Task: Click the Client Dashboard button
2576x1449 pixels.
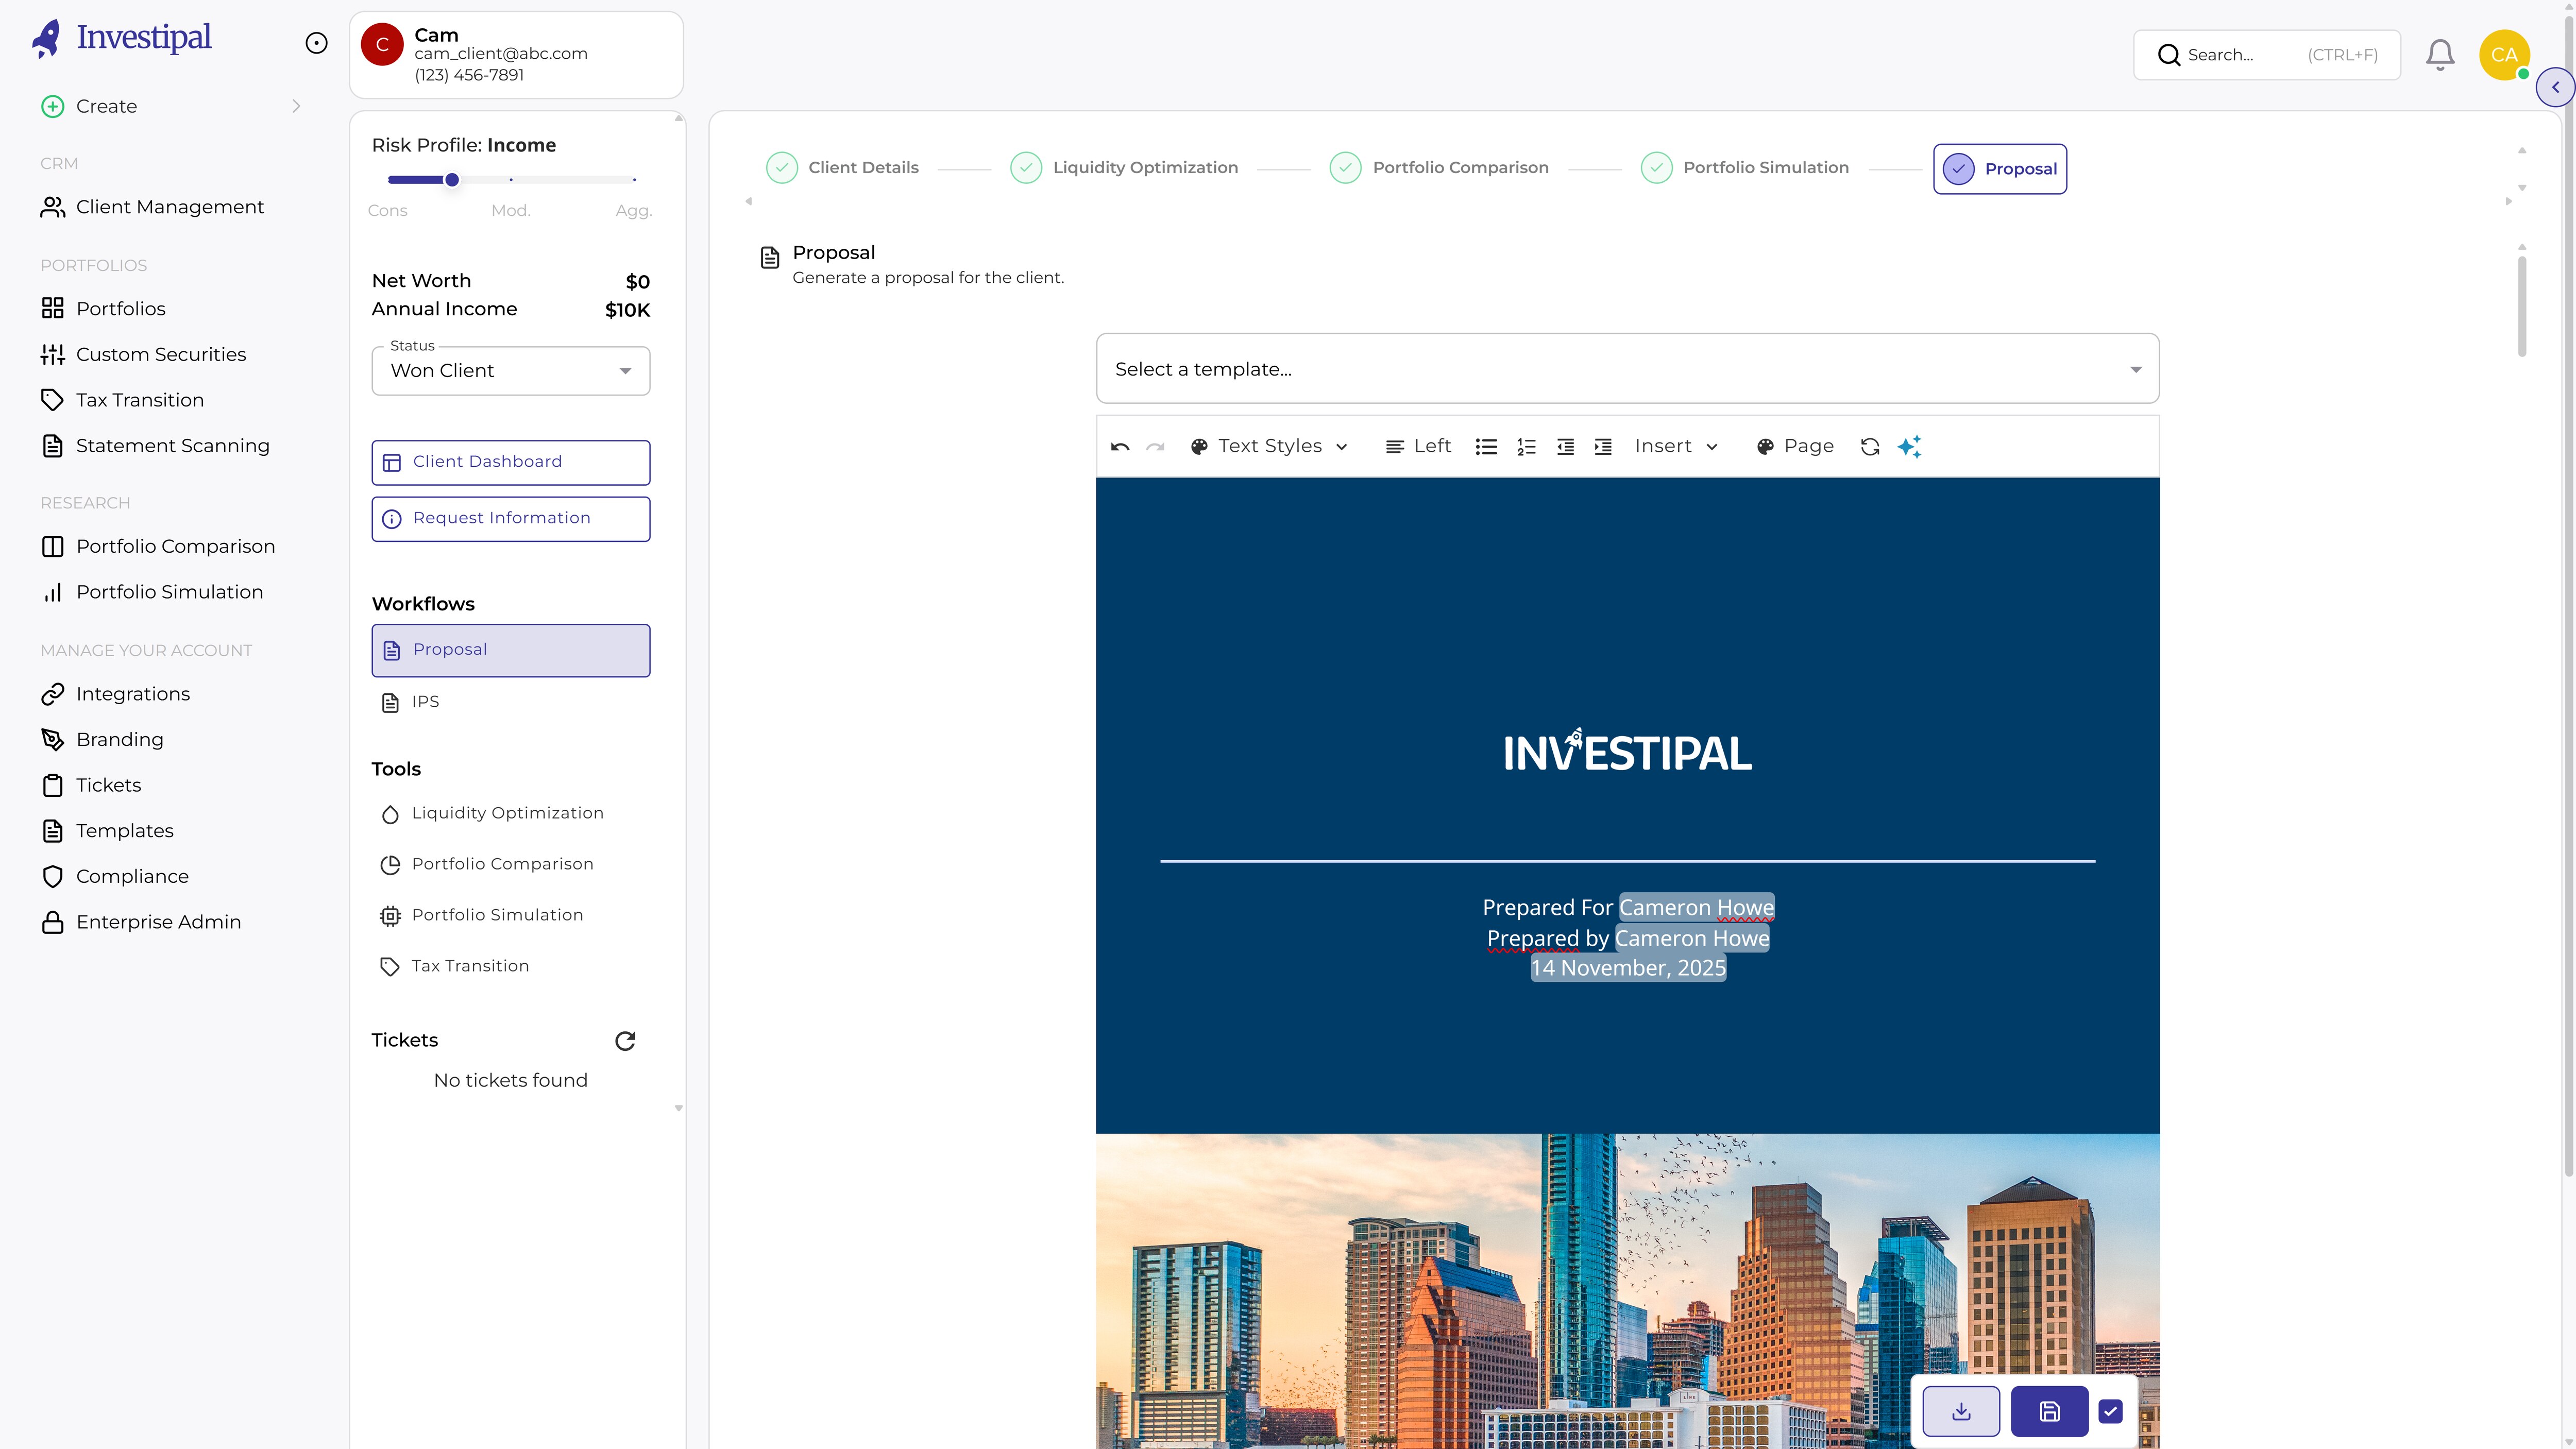Action: pos(511,462)
